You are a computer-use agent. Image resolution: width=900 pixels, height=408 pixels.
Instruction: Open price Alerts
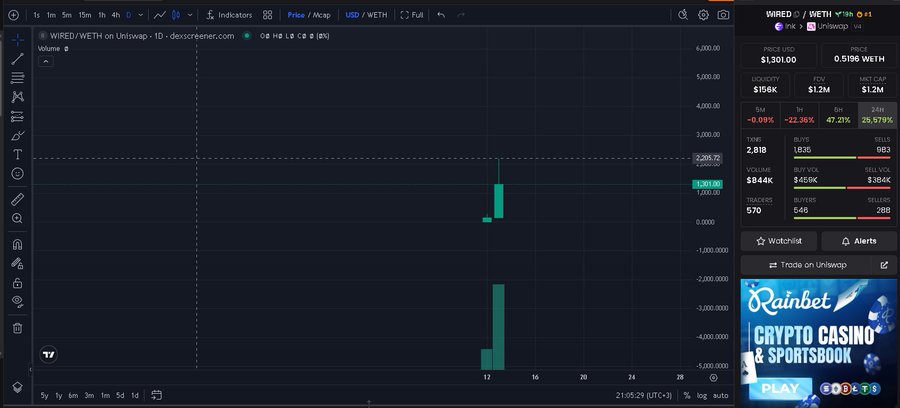click(859, 241)
